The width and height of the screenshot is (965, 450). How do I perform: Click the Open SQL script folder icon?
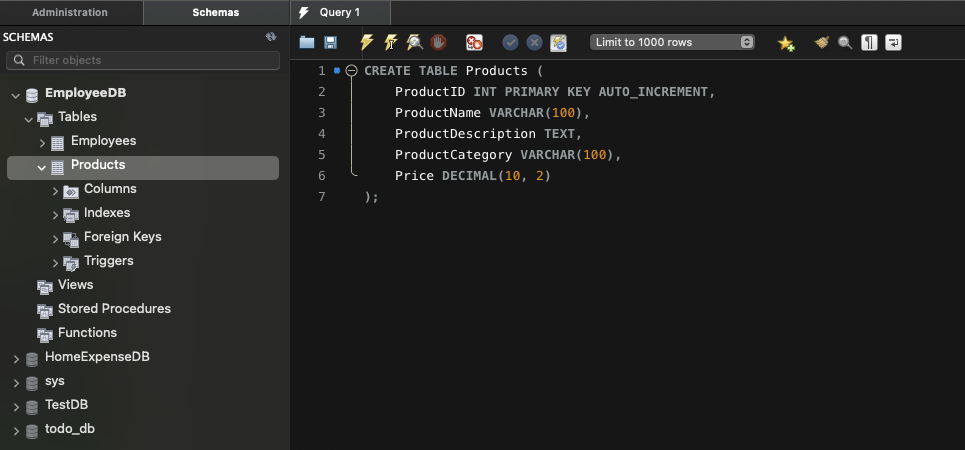click(307, 43)
